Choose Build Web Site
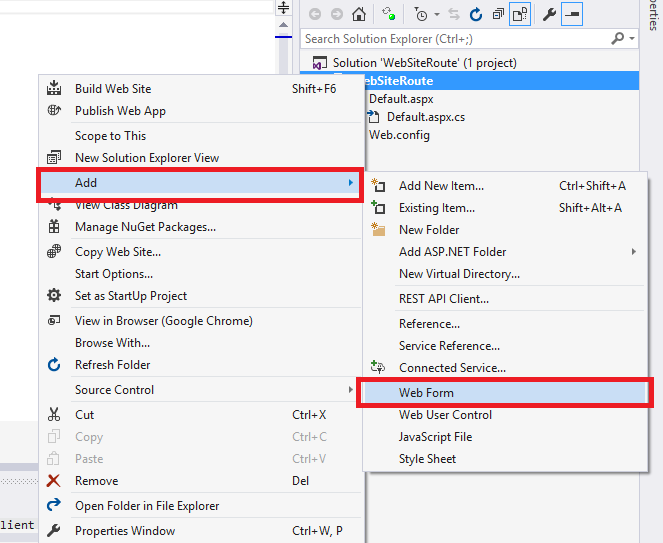The image size is (663, 543). point(200,89)
